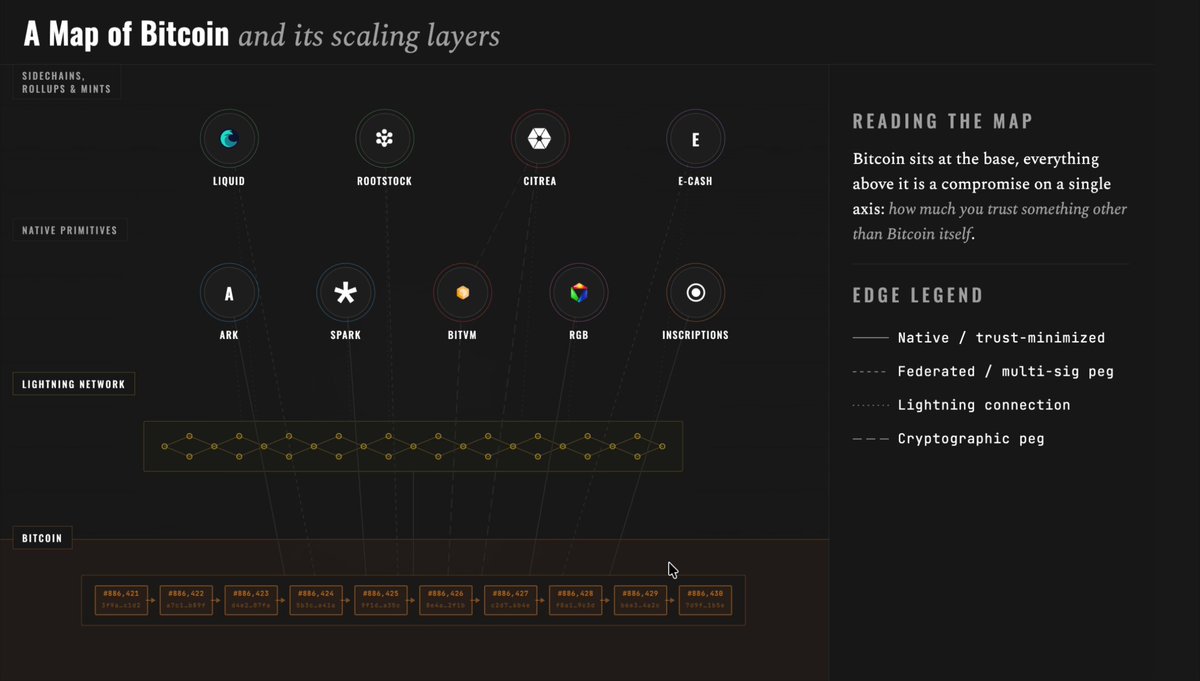1200x681 pixels.
Task: Click the 'A Map of Bitcoin' title
Action: 127,36
